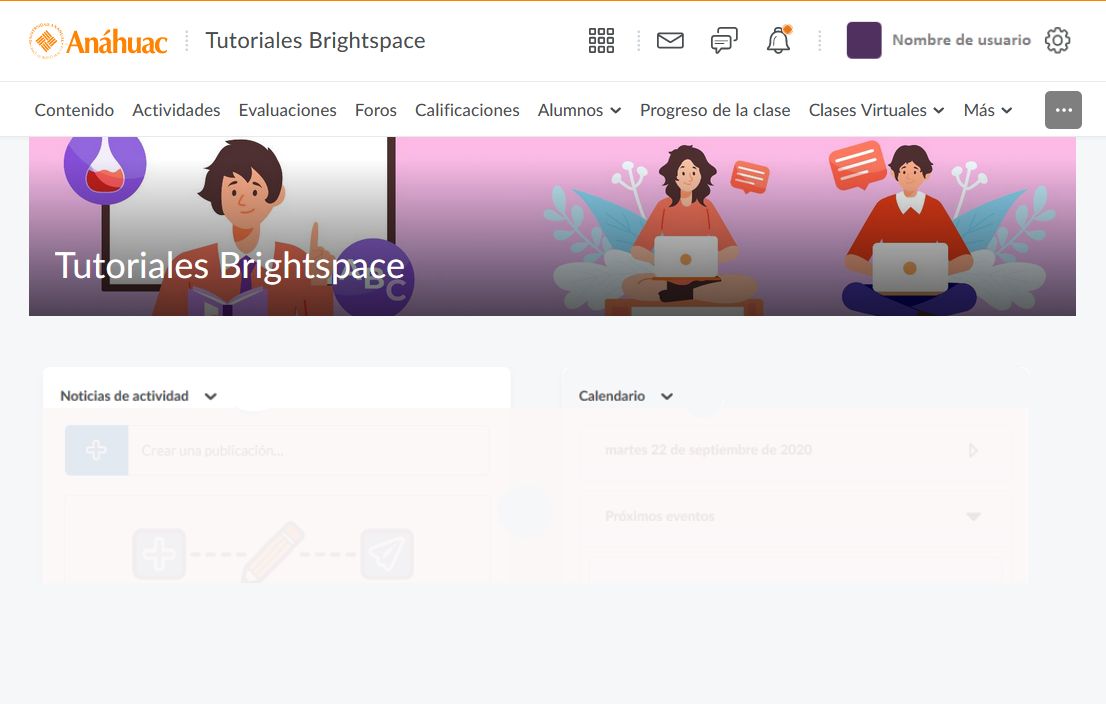This screenshot has width=1106, height=704.
Task: Advance the calendar date with the arrow
Action: [972, 450]
